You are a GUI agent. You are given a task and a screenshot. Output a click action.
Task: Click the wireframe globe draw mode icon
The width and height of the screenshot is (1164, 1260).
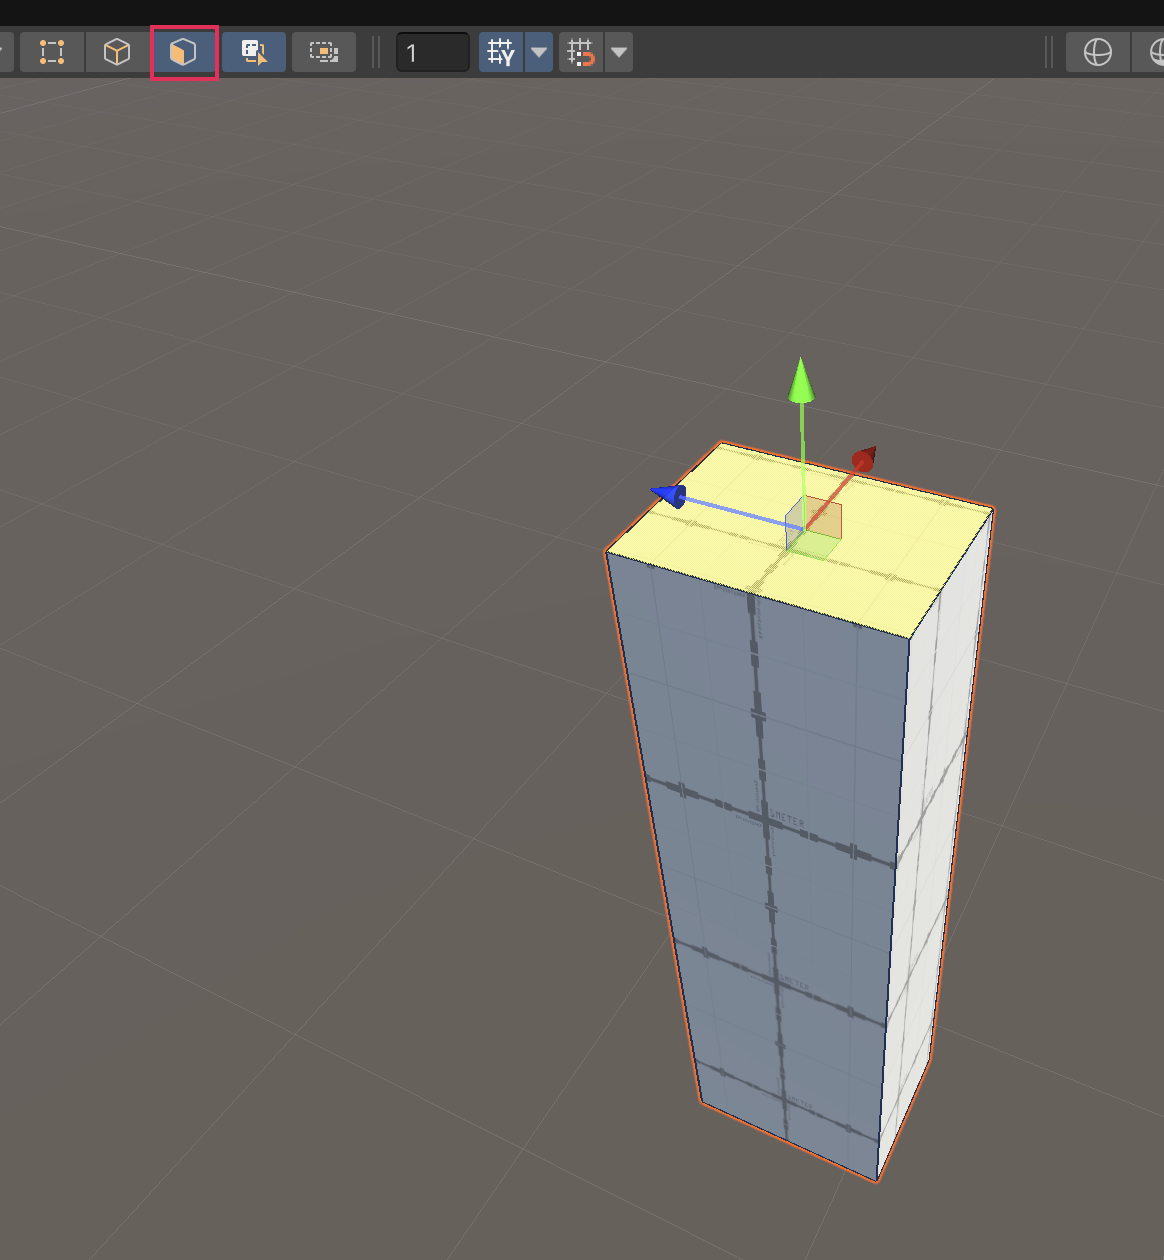pyautogui.click(x=1098, y=52)
